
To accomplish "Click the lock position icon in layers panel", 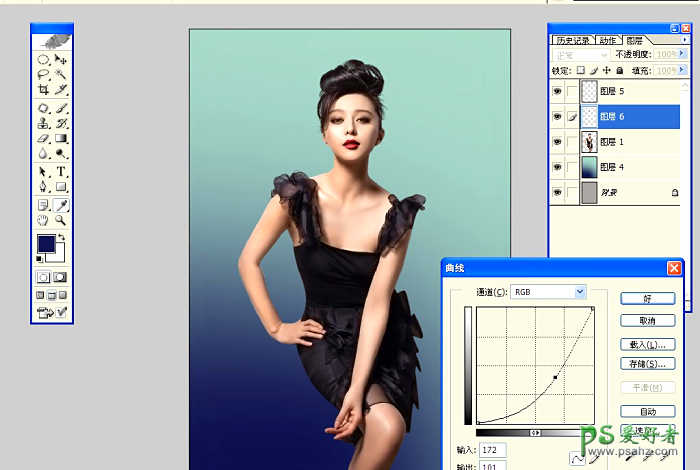I will pyautogui.click(x=607, y=71).
